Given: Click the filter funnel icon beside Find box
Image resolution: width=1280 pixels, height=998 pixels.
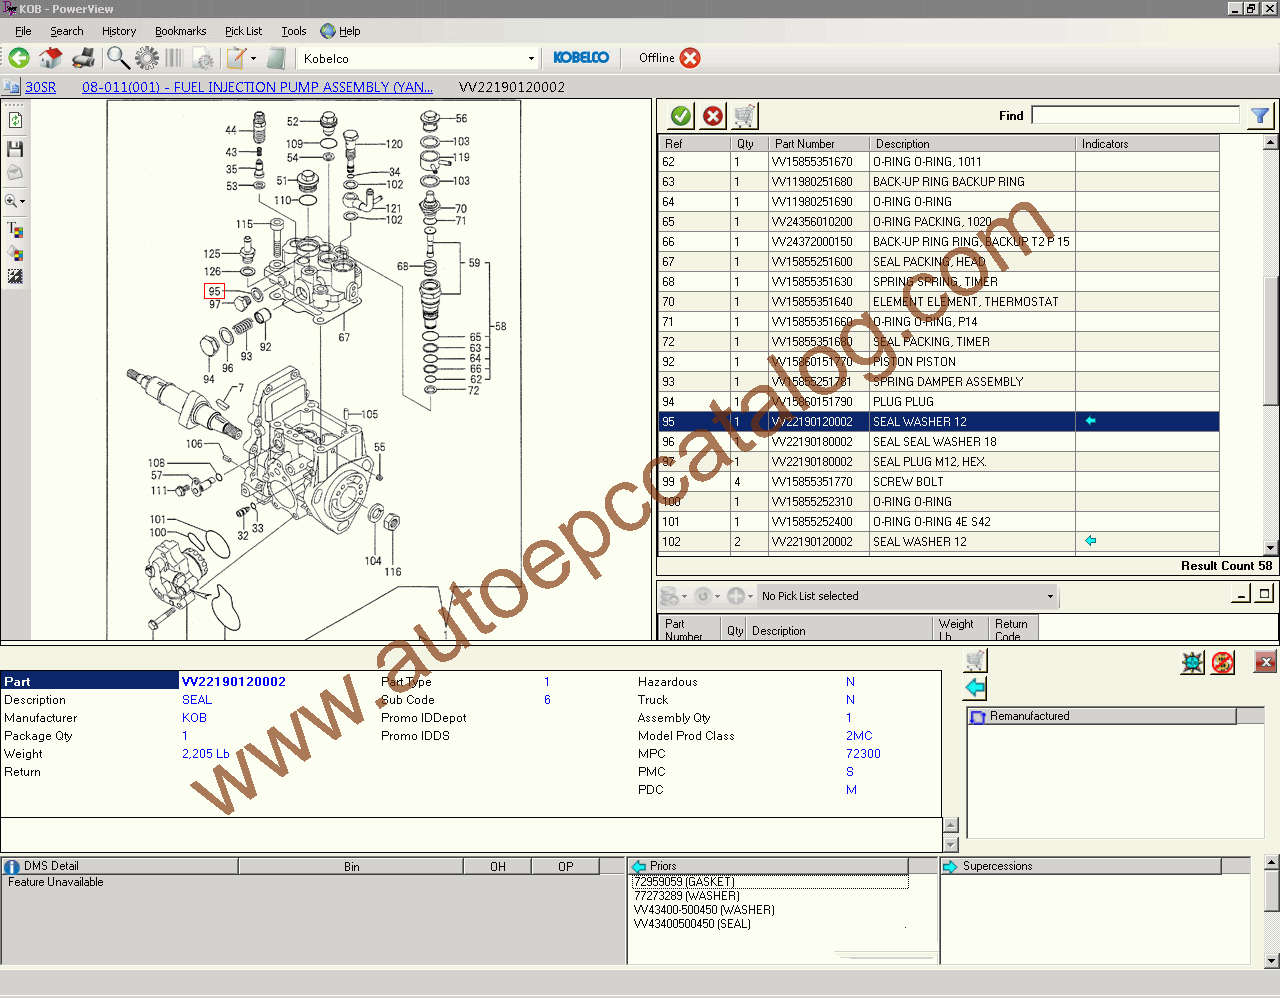Looking at the screenshot, I should (x=1260, y=116).
